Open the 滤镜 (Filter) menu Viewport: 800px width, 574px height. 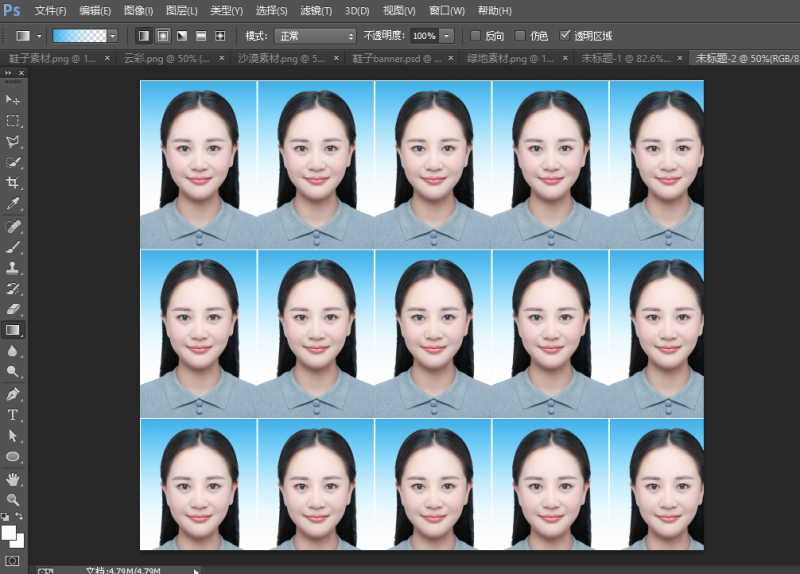point(316,11)
